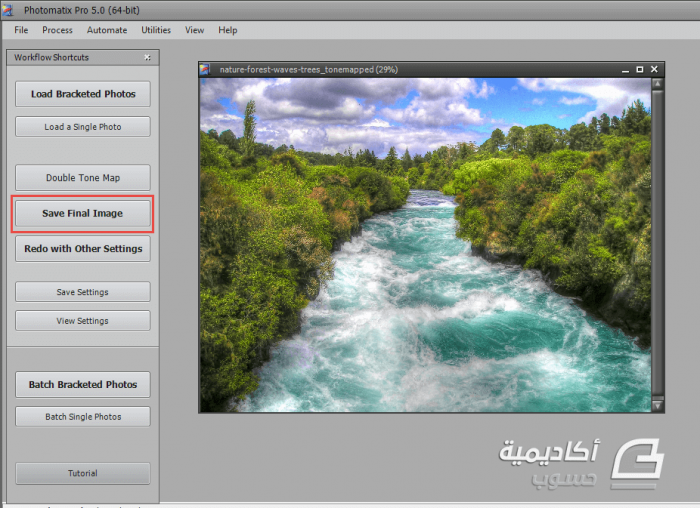This screenshot has width=700, height=508.
Task: Open the Tutorial button
Action: (83, 473)
